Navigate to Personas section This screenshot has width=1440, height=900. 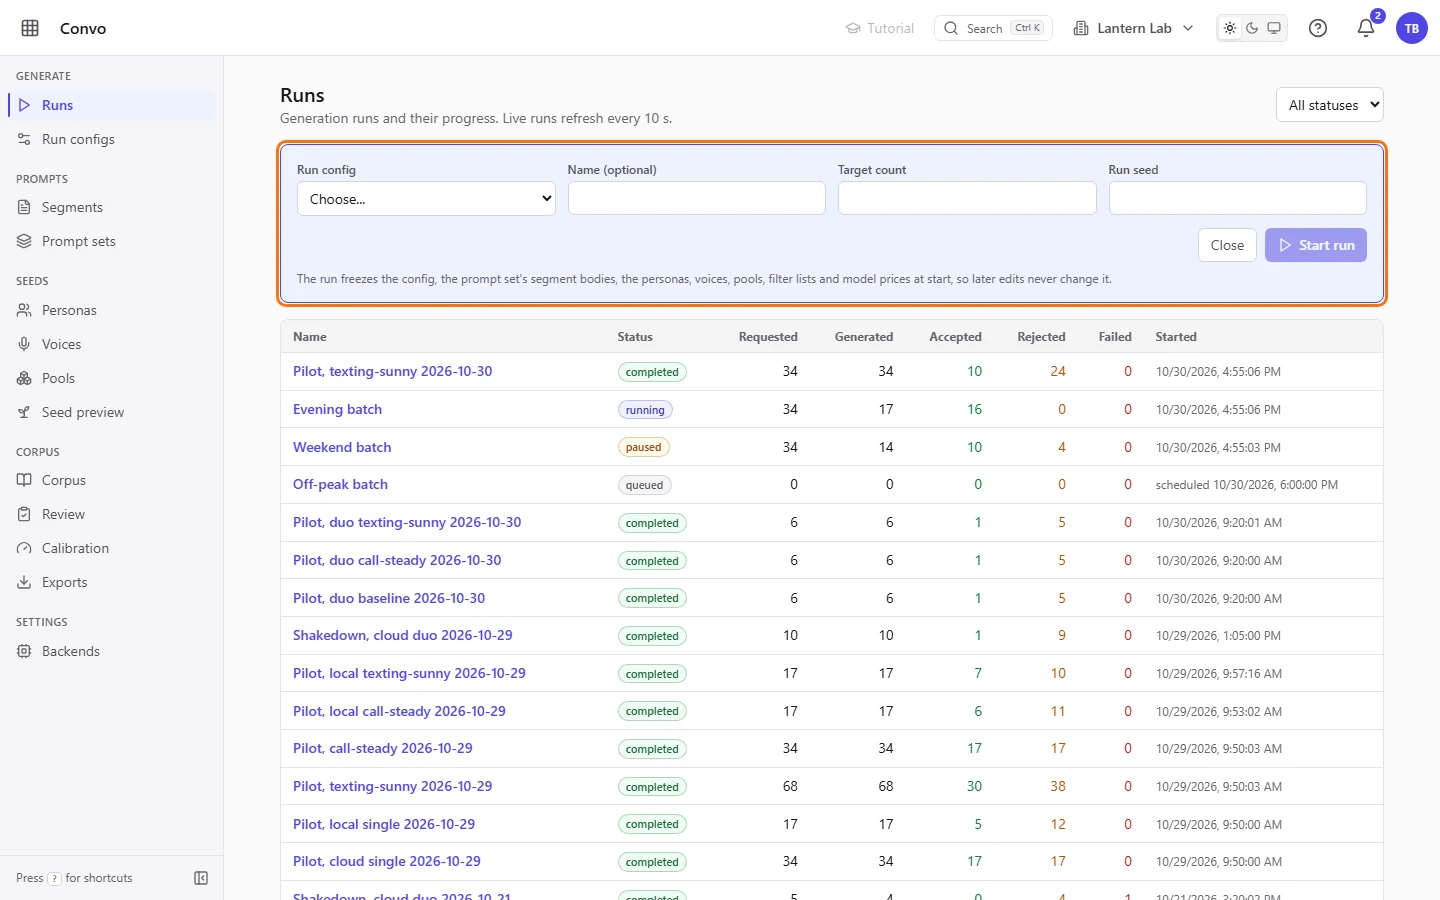(x=112, y=310)
